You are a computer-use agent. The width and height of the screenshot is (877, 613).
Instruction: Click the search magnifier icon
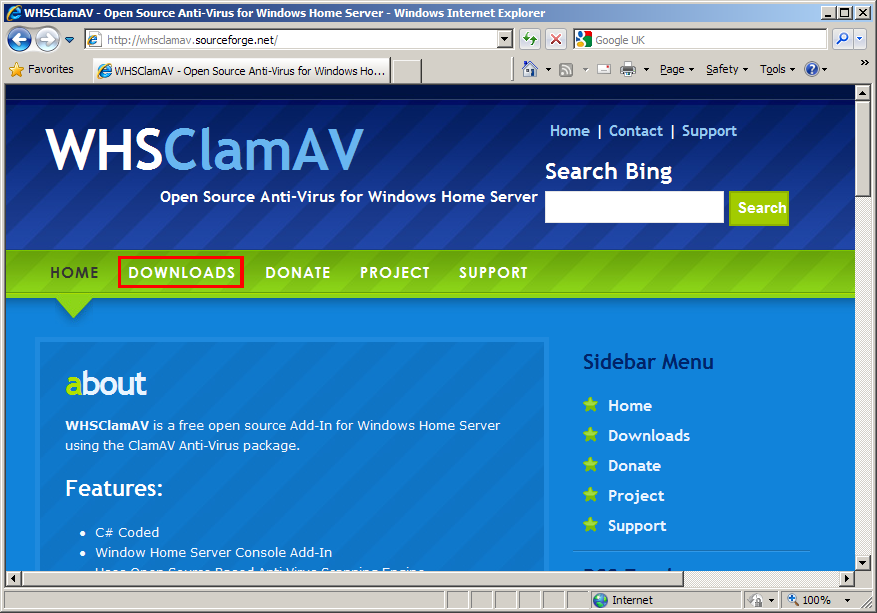[x=843, y=40]
